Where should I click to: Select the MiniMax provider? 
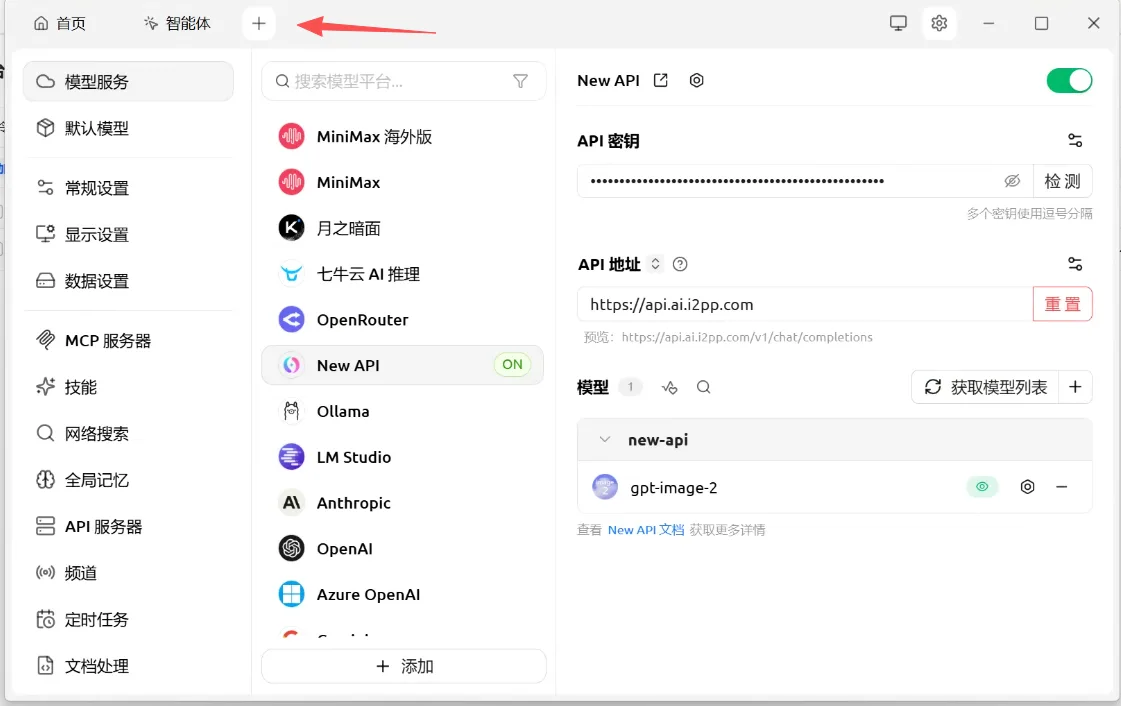[x=403, y=182]
